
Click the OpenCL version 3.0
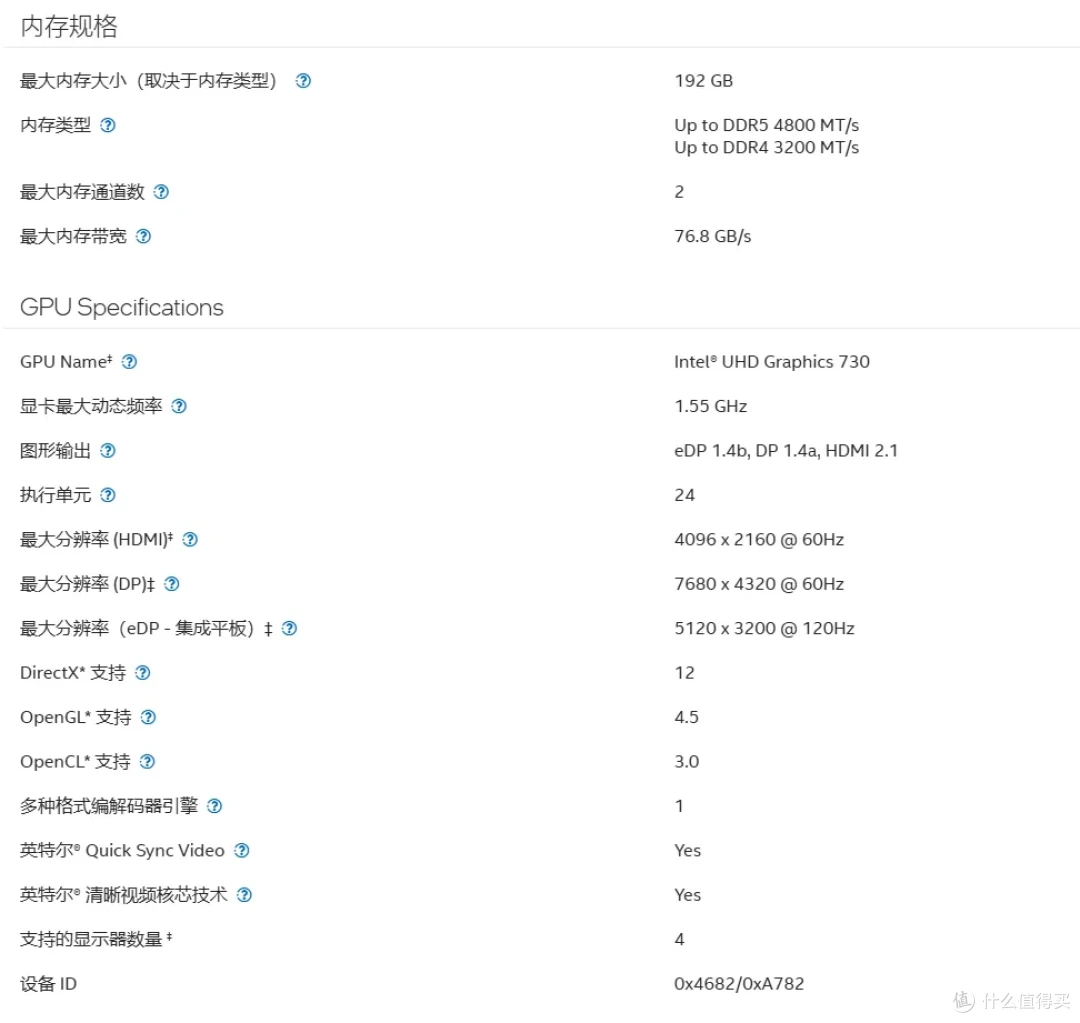tap(686, 761)
